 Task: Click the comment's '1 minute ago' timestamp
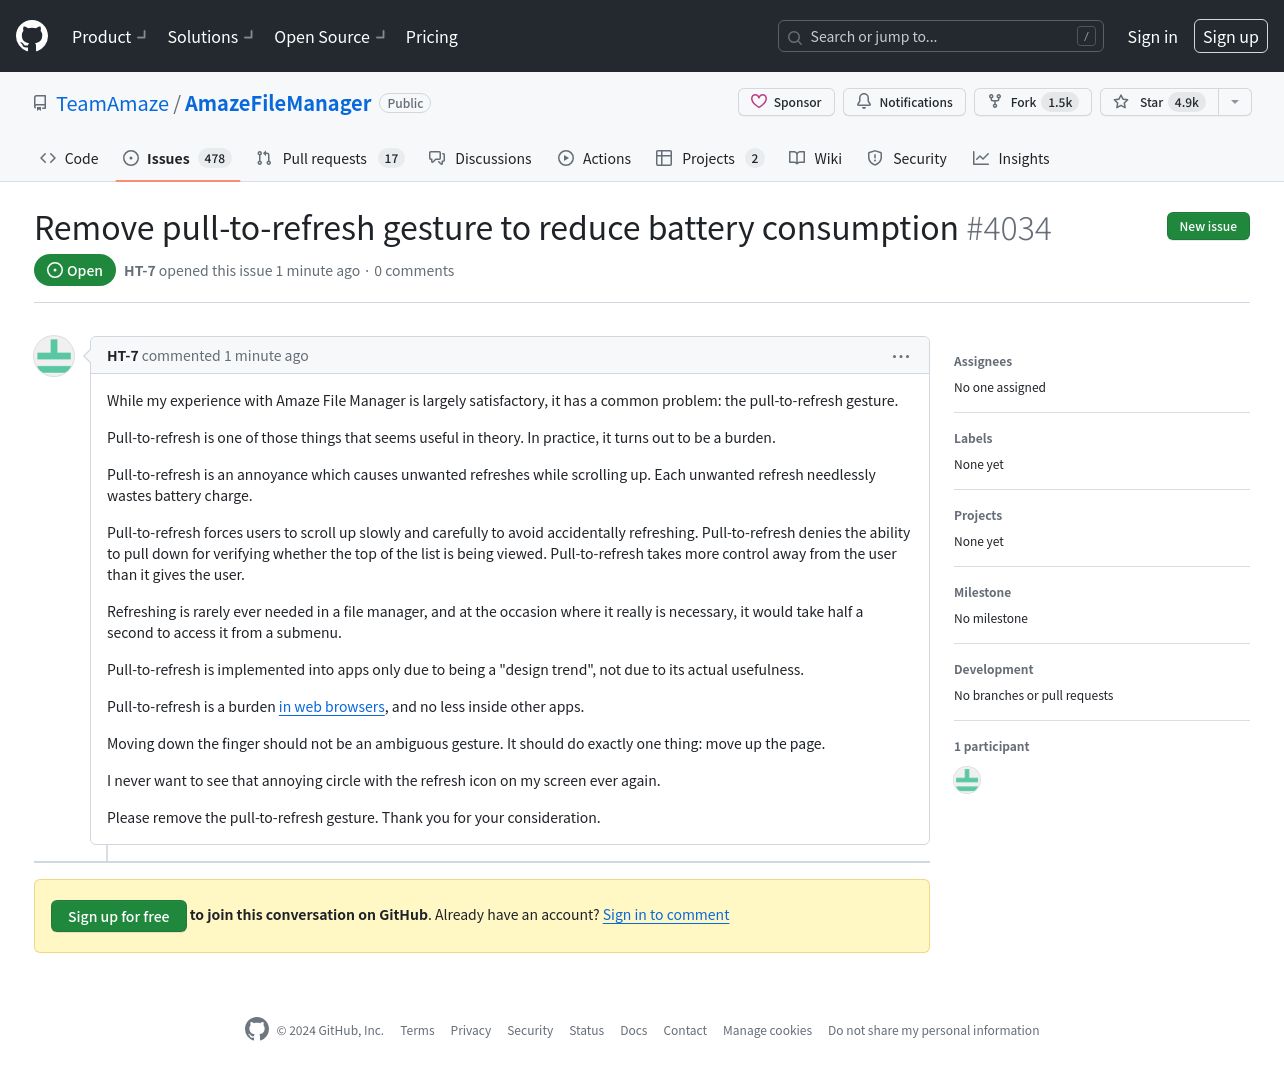tap(266, 356)
